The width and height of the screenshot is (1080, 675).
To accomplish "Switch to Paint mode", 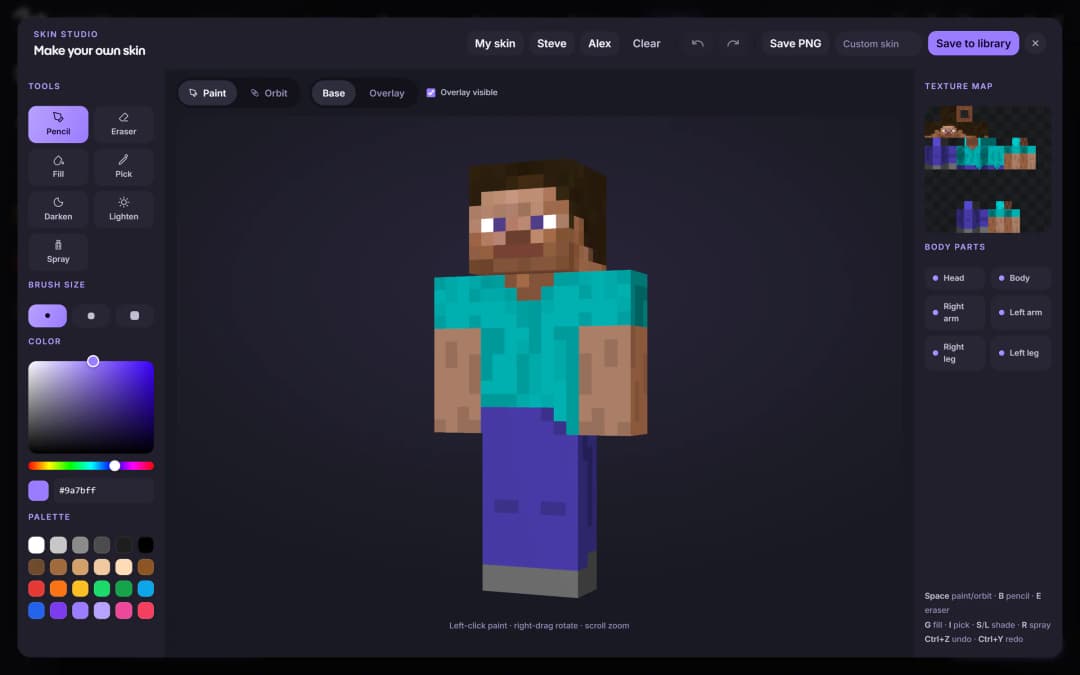I will click(x=207, y=93).
